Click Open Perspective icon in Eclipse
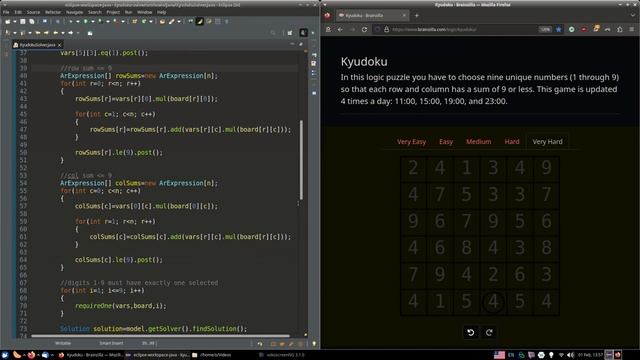The width and height of the screenshot is (640, 360). [x=290, y=33]
